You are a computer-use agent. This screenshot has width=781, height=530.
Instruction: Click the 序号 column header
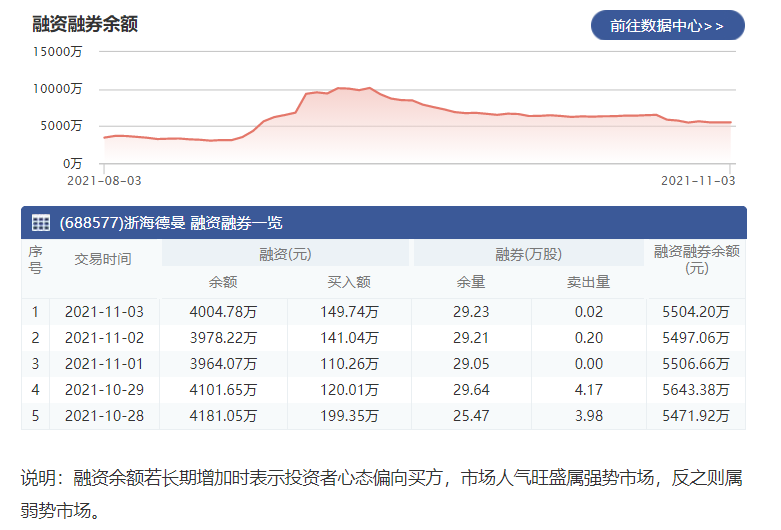pos(35,259)
